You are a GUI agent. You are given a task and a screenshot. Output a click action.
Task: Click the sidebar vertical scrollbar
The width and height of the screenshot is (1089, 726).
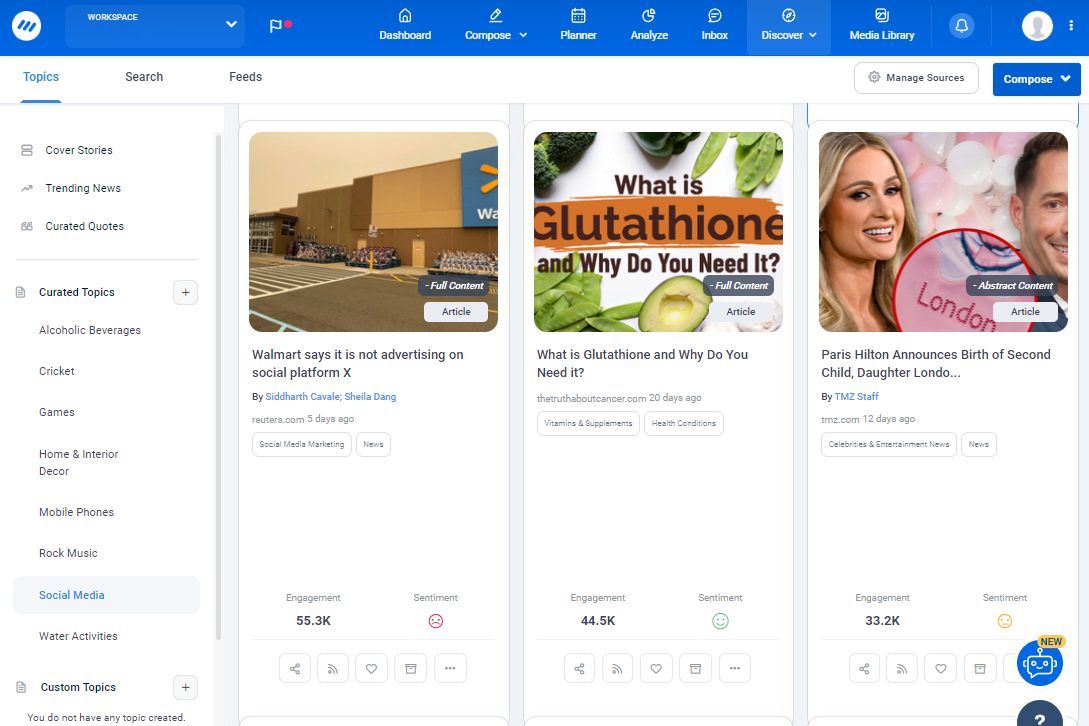[x=218, y=387]
